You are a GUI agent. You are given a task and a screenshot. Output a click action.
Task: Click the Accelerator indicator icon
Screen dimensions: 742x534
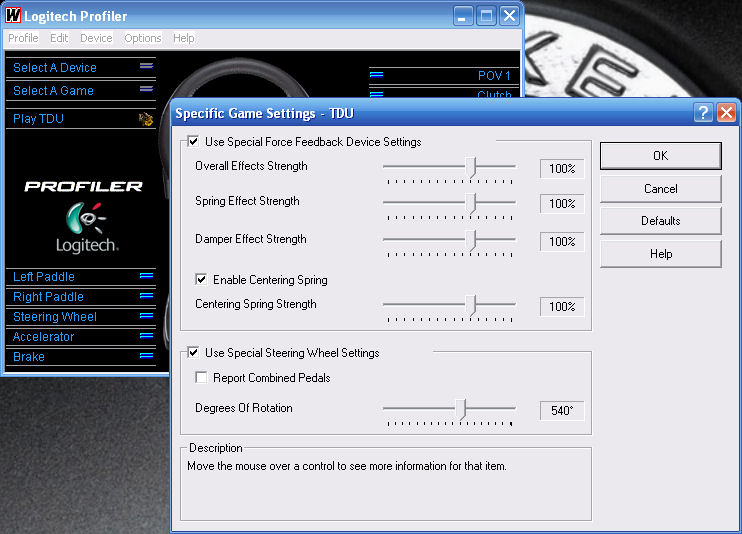(146, 336)
